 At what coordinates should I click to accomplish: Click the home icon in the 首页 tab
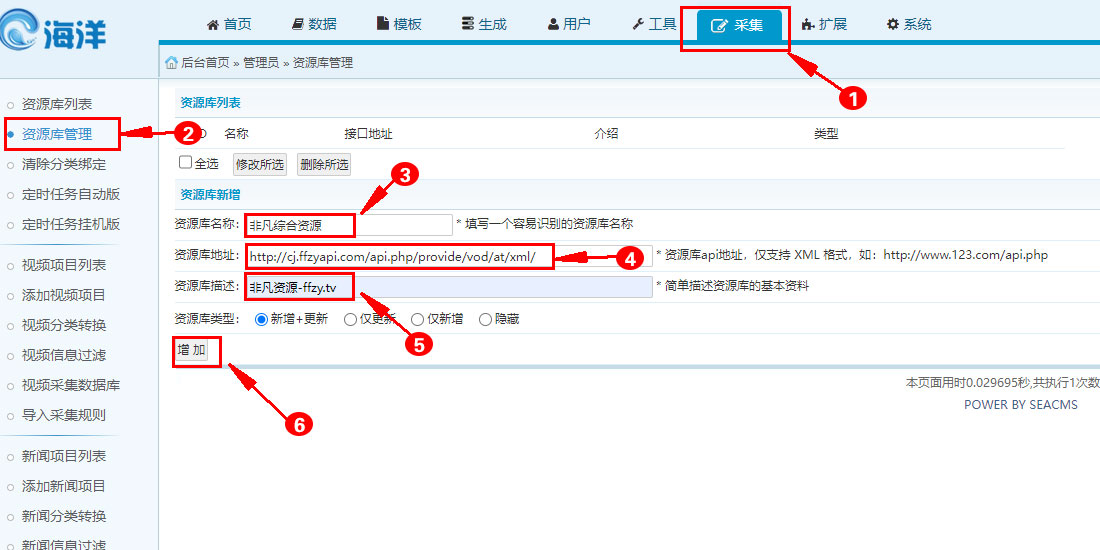coord(212,25)
